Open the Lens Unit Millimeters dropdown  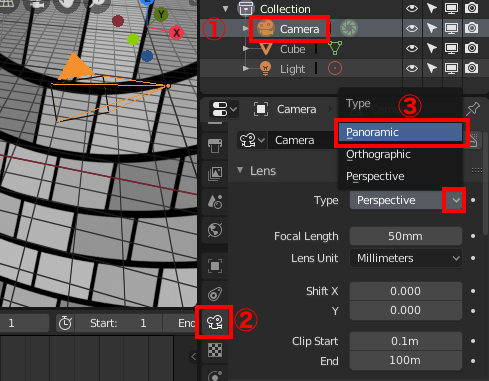[406, 258]
